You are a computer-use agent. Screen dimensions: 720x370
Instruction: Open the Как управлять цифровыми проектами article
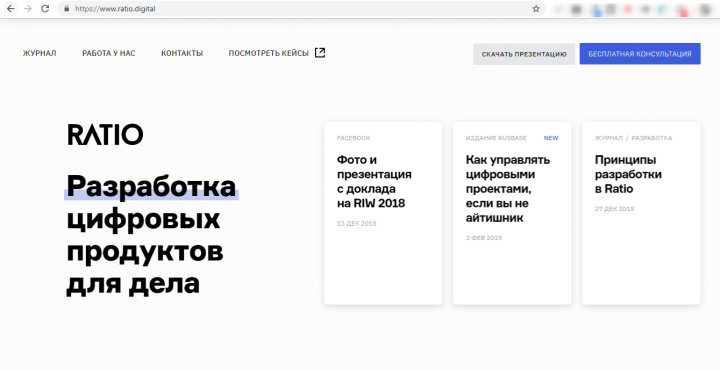[512, 213]
